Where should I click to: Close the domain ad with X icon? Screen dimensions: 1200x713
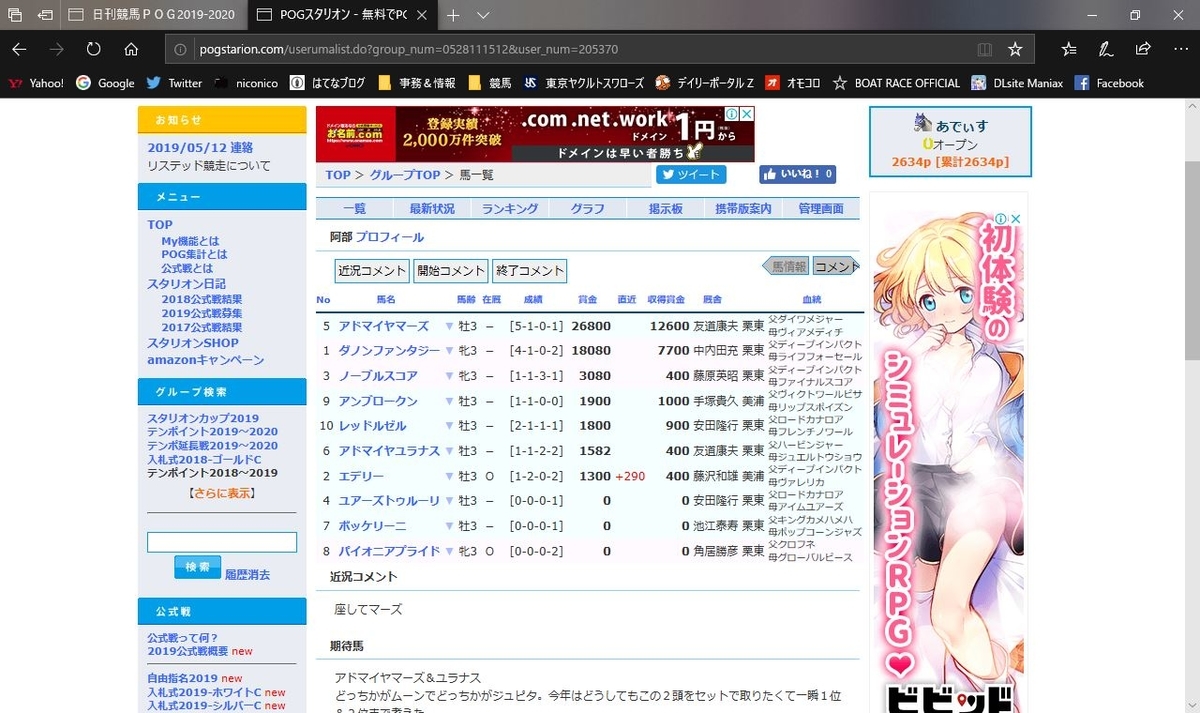tap(747, 114)
